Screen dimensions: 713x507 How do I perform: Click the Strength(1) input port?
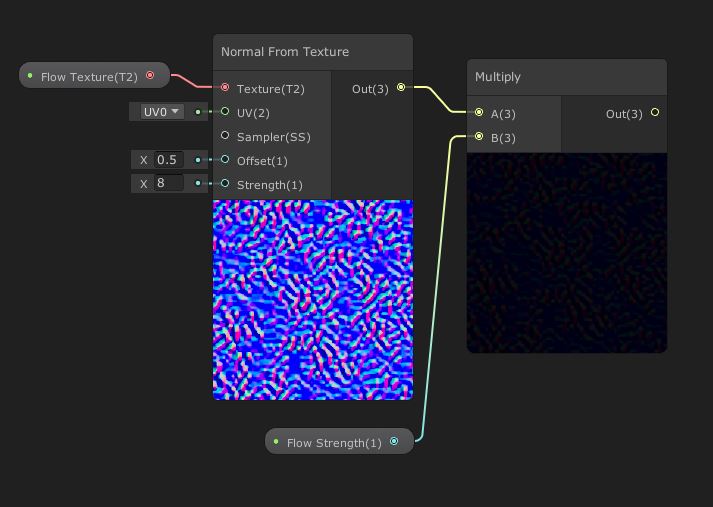coord(225,184)
